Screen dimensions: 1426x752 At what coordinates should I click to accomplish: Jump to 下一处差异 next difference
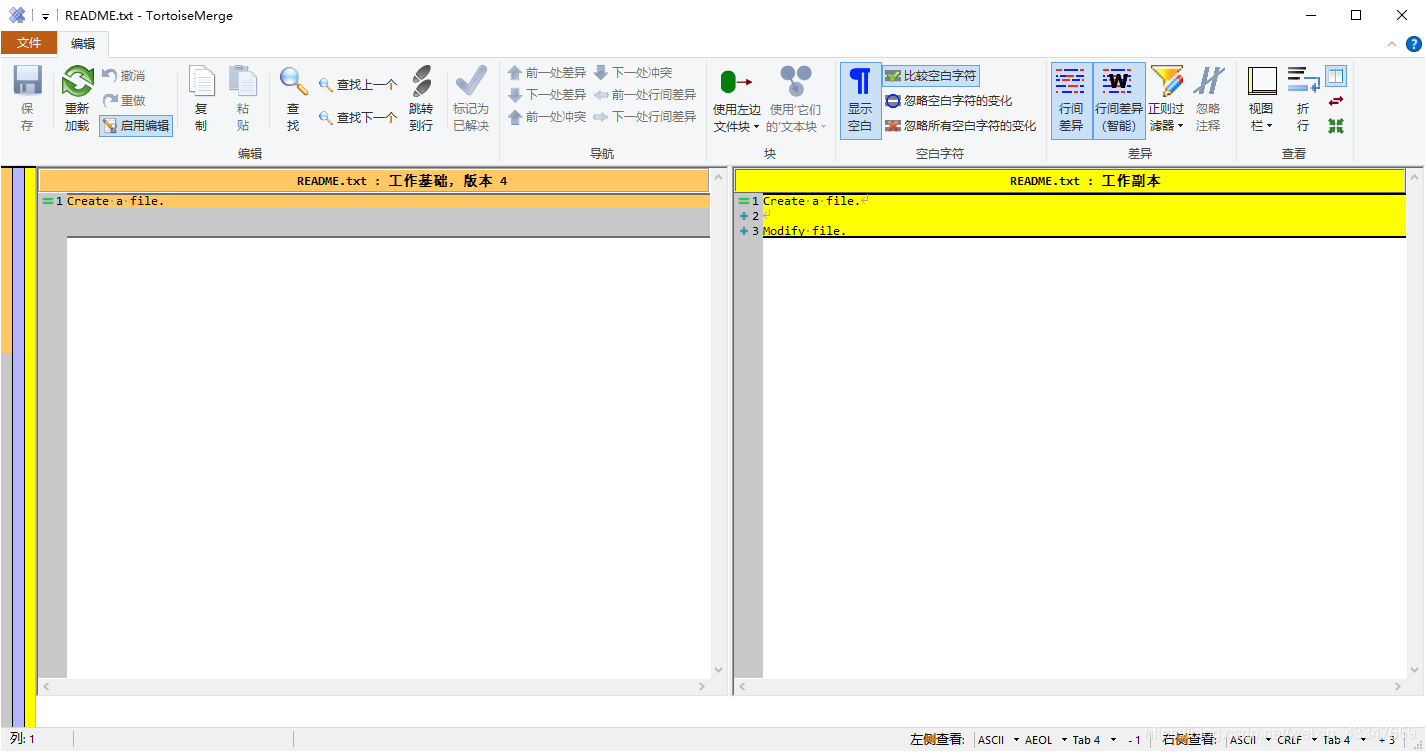(547, 95)
